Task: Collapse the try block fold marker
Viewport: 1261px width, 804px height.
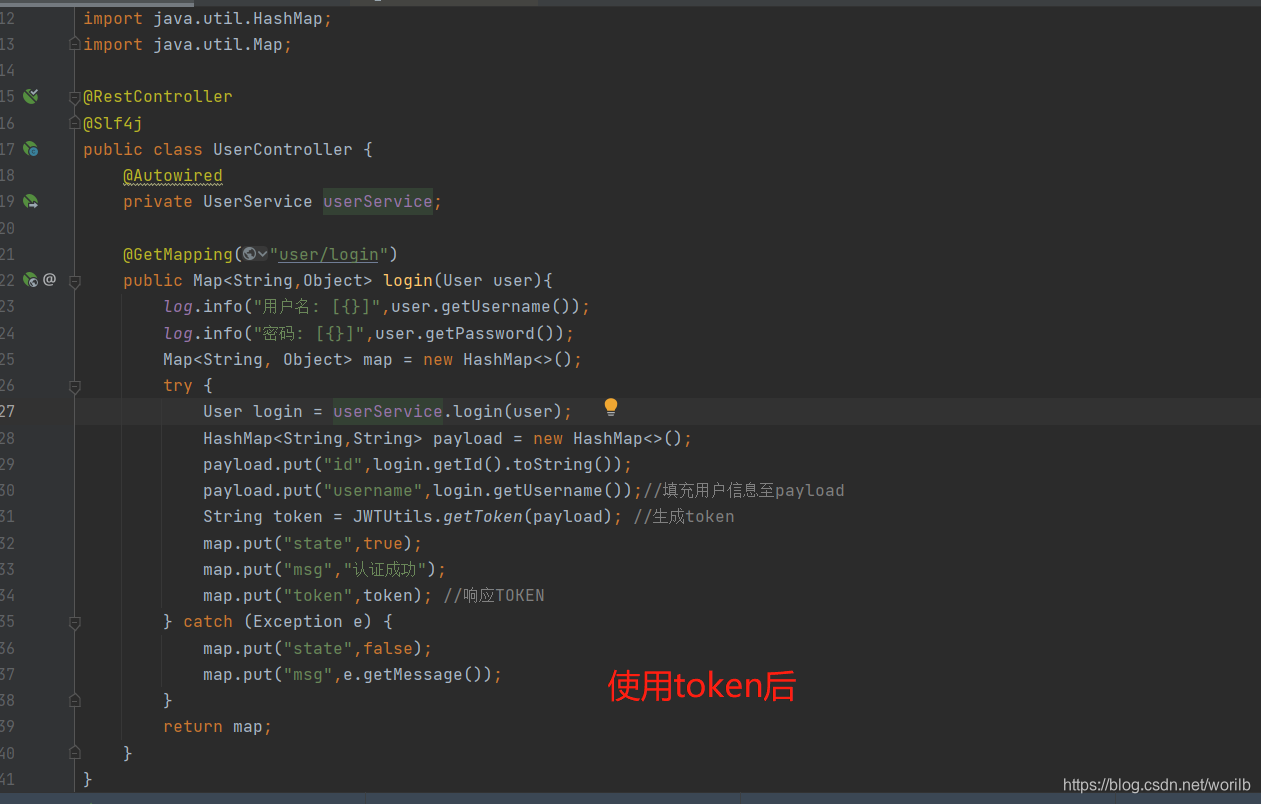Action: click(74, 386)
